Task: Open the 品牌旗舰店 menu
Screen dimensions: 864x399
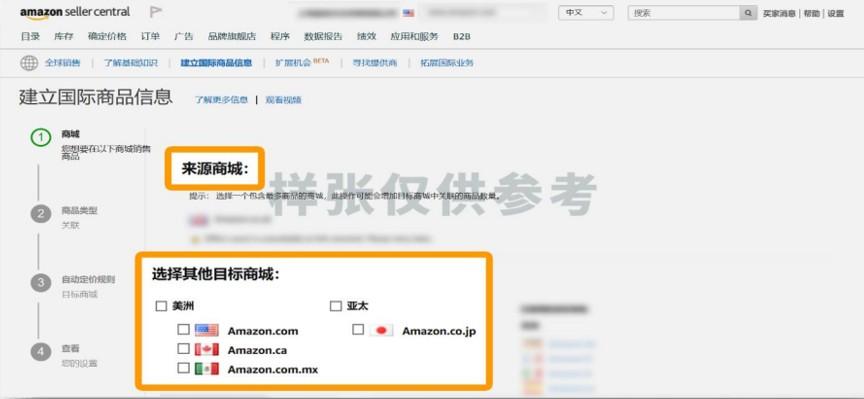Action: click(232, 36)
